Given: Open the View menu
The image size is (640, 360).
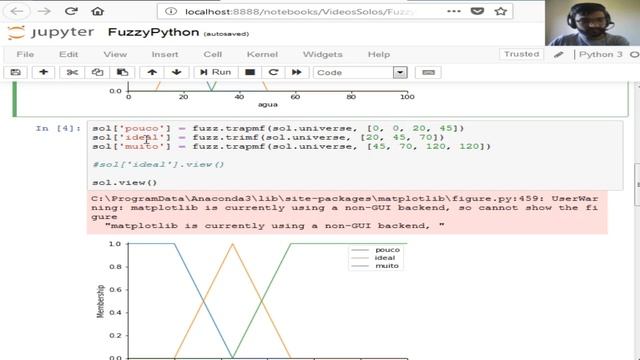Looking at the screenshot, I should coord(115,54).
